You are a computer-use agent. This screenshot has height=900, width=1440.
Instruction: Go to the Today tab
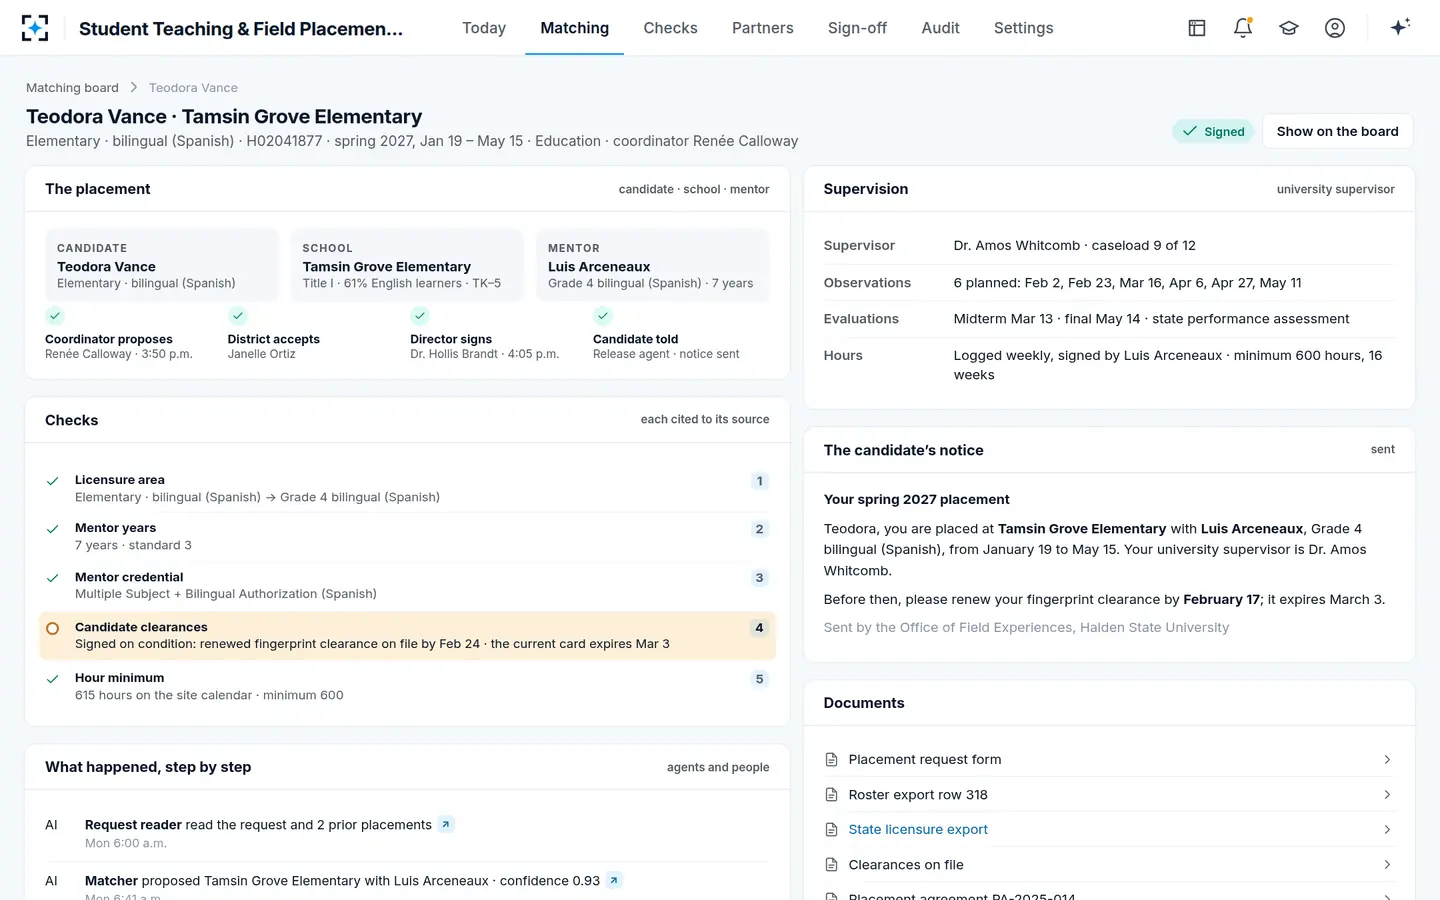pyautogui.click(x=484, y=28)
